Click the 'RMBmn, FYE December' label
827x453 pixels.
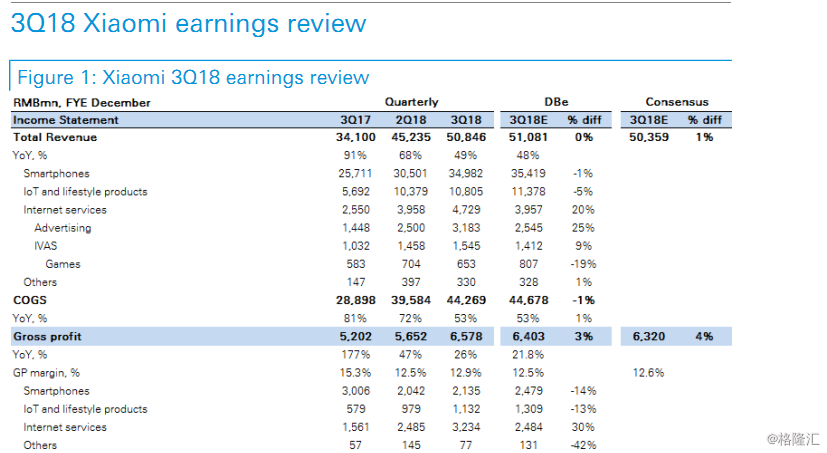(82, 103)
